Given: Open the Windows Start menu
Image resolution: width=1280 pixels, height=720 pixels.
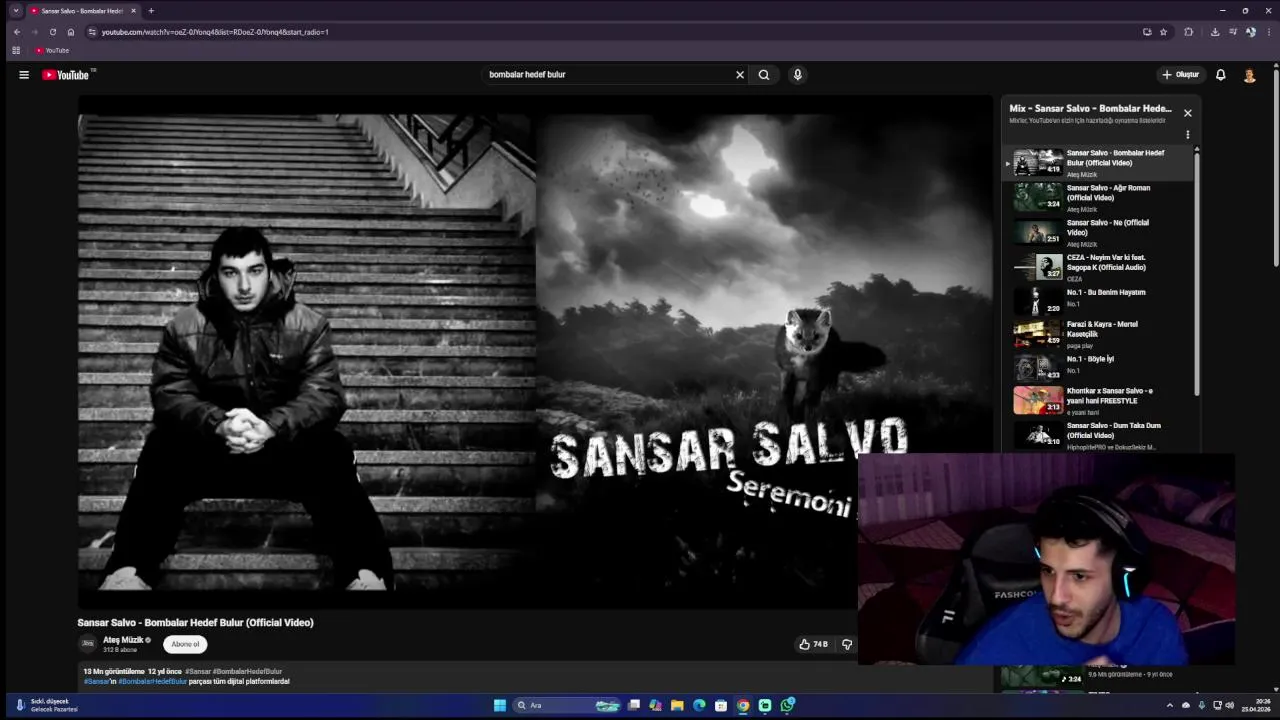Looking at the screenshot, I should coord(500,705).
